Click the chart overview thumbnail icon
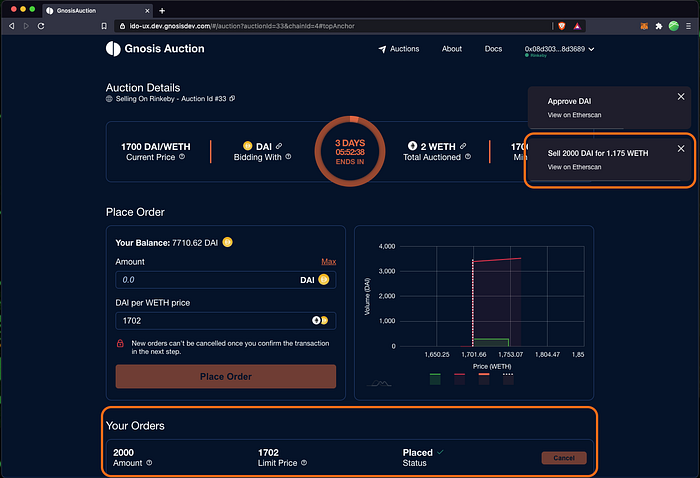The width and height of the screenshot is (700, 478). click(379, 383)
